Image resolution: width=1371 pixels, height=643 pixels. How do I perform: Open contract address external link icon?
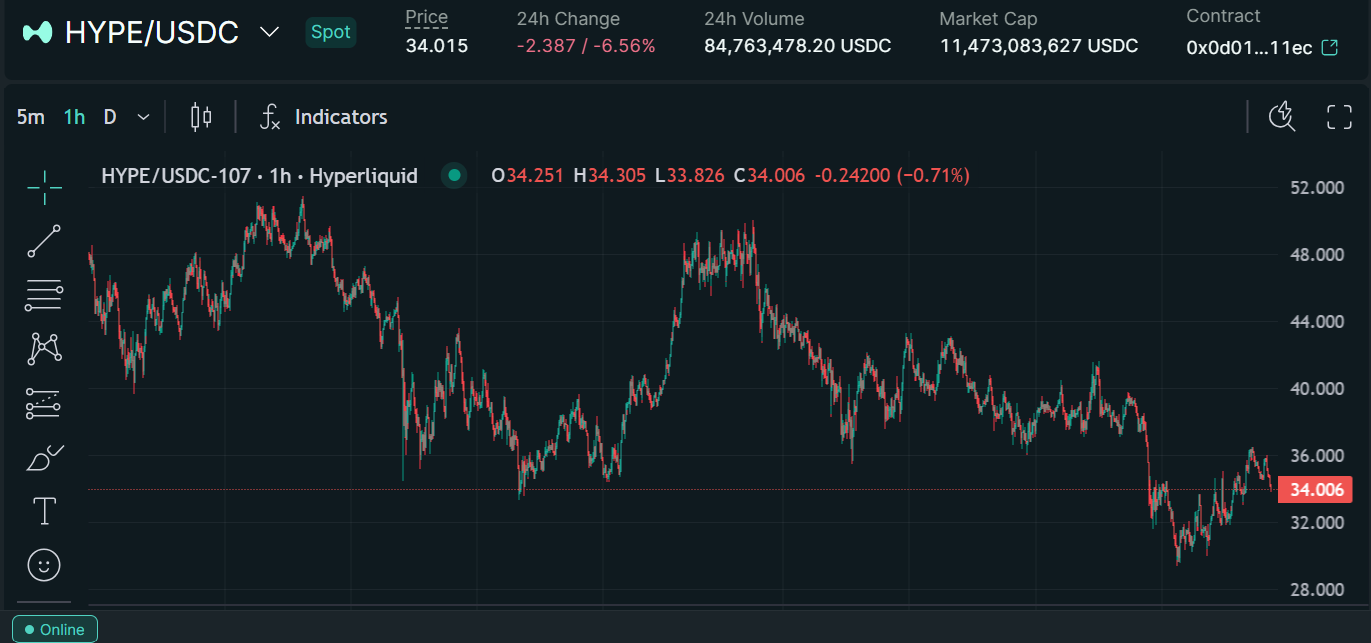click(x=1330, y=47)
